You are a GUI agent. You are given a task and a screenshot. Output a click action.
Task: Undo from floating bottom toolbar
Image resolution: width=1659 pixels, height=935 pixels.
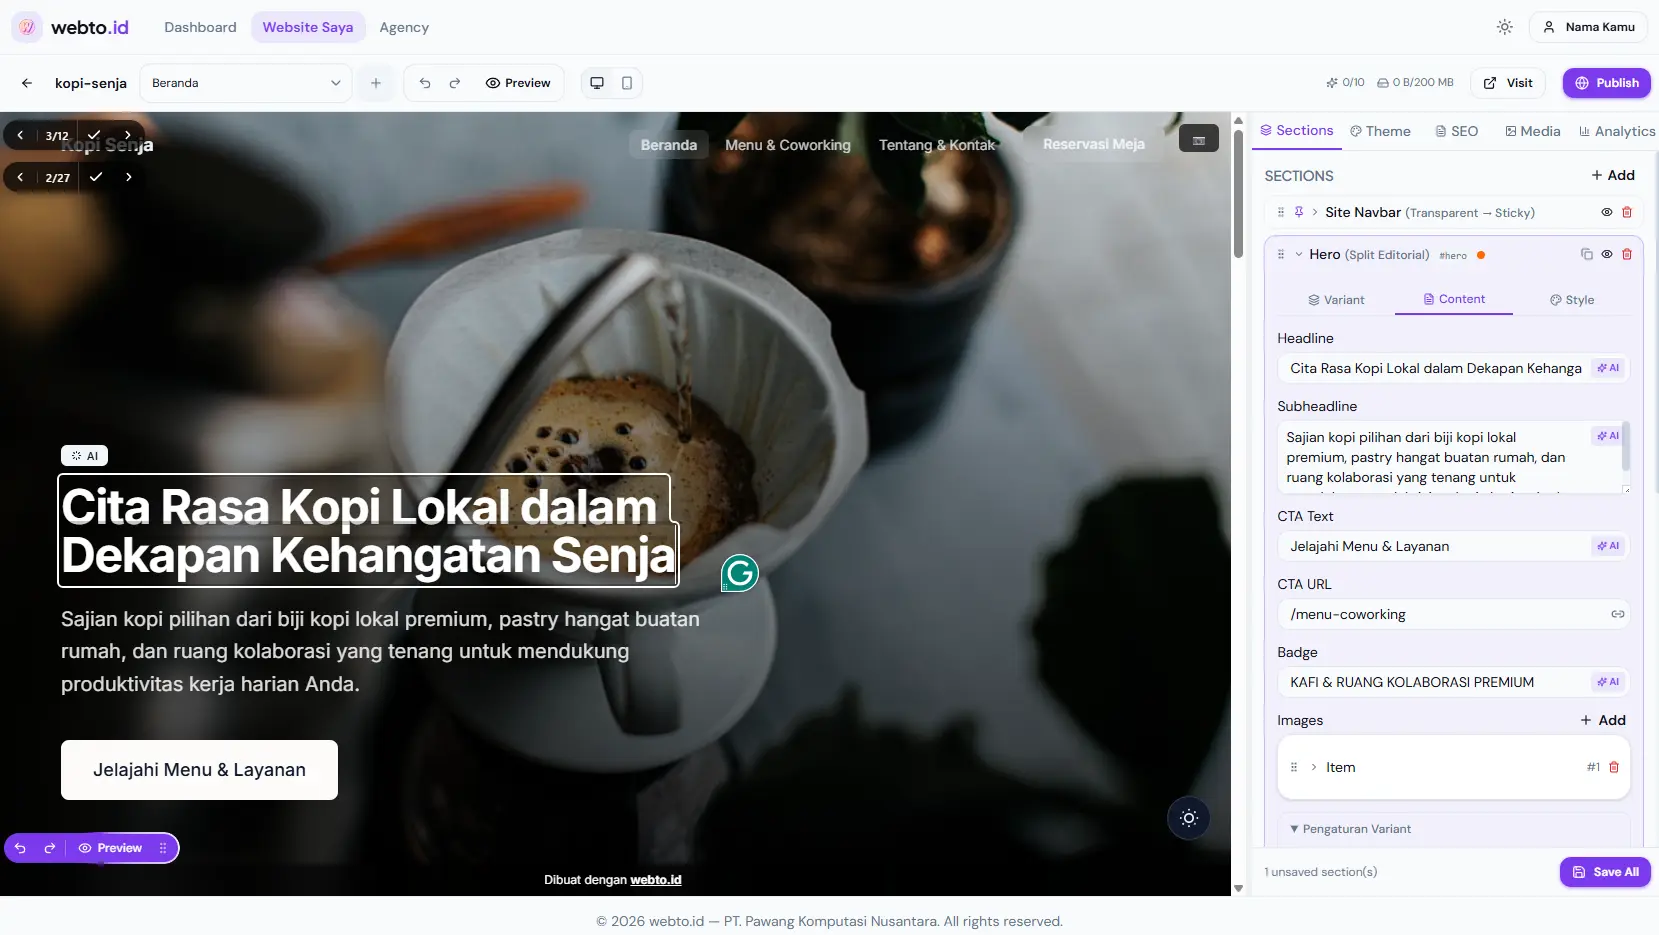pos(20,848)
